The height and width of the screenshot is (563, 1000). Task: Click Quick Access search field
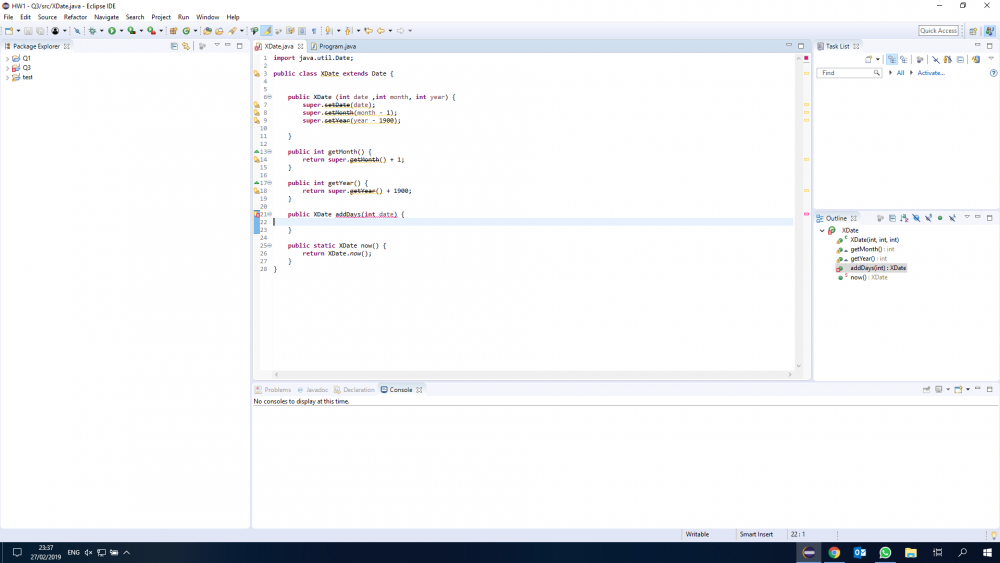[x=938, y=31]
